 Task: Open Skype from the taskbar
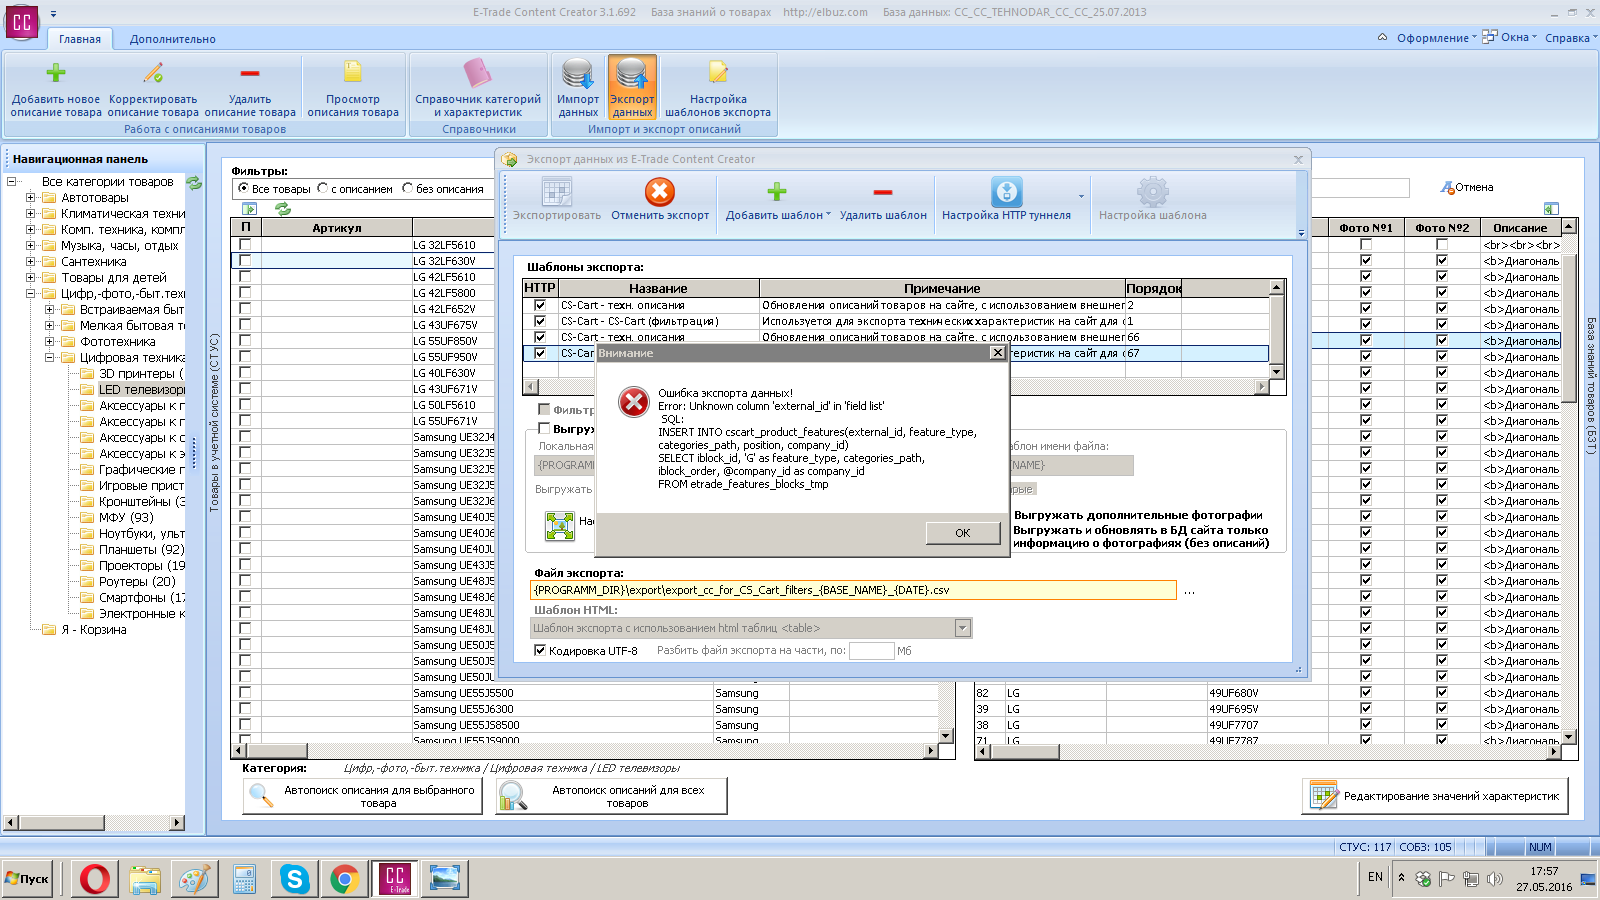(x=294, y=879)
